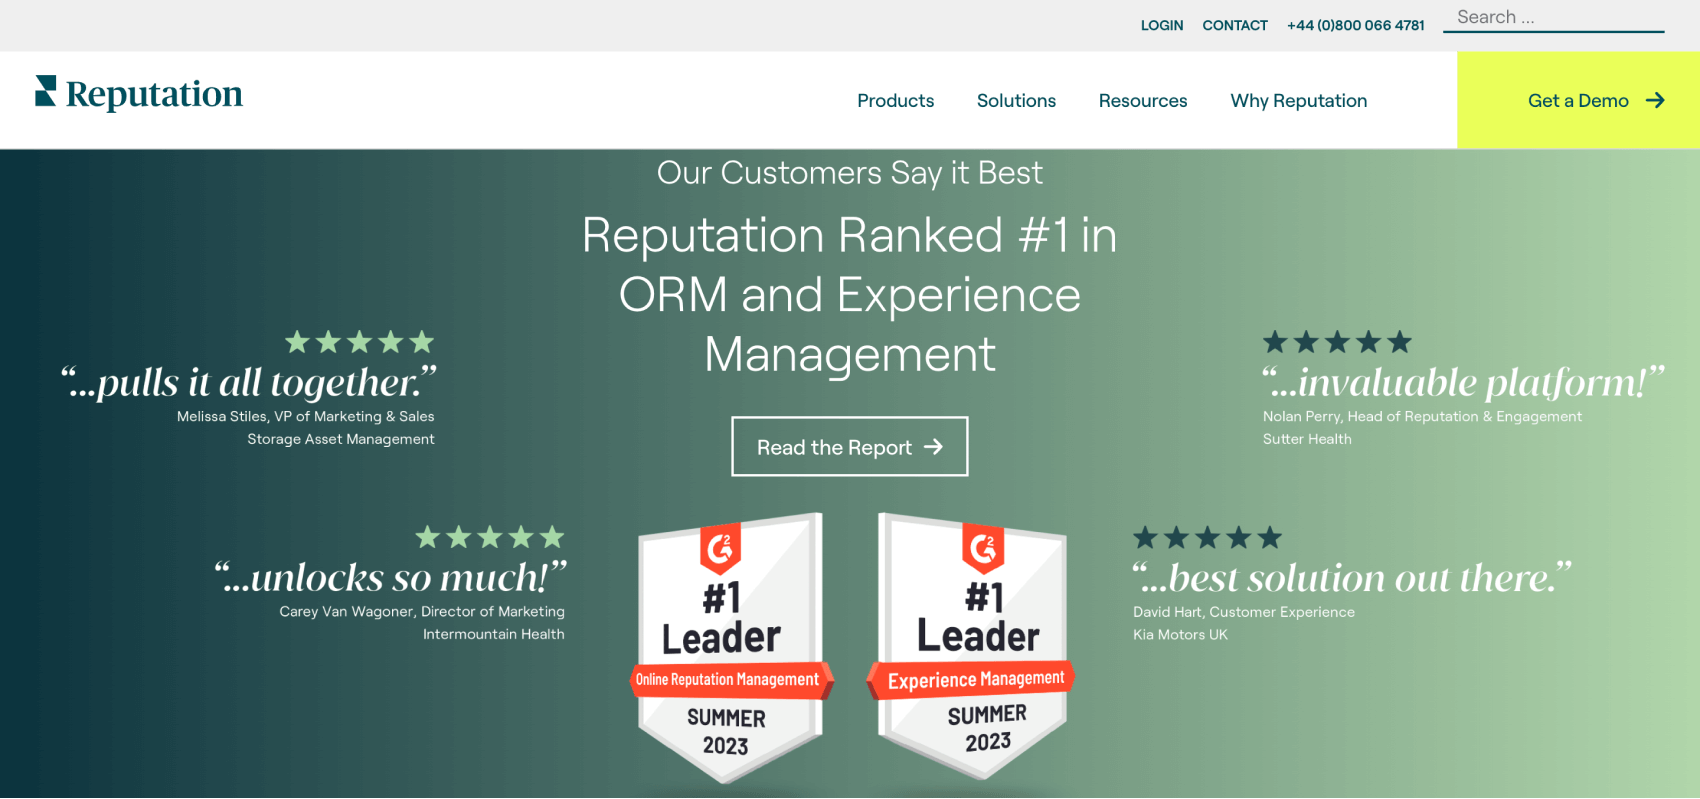
Task: Click the "Reputation Ranked #1 in ORM" headline
Action: 850,294
